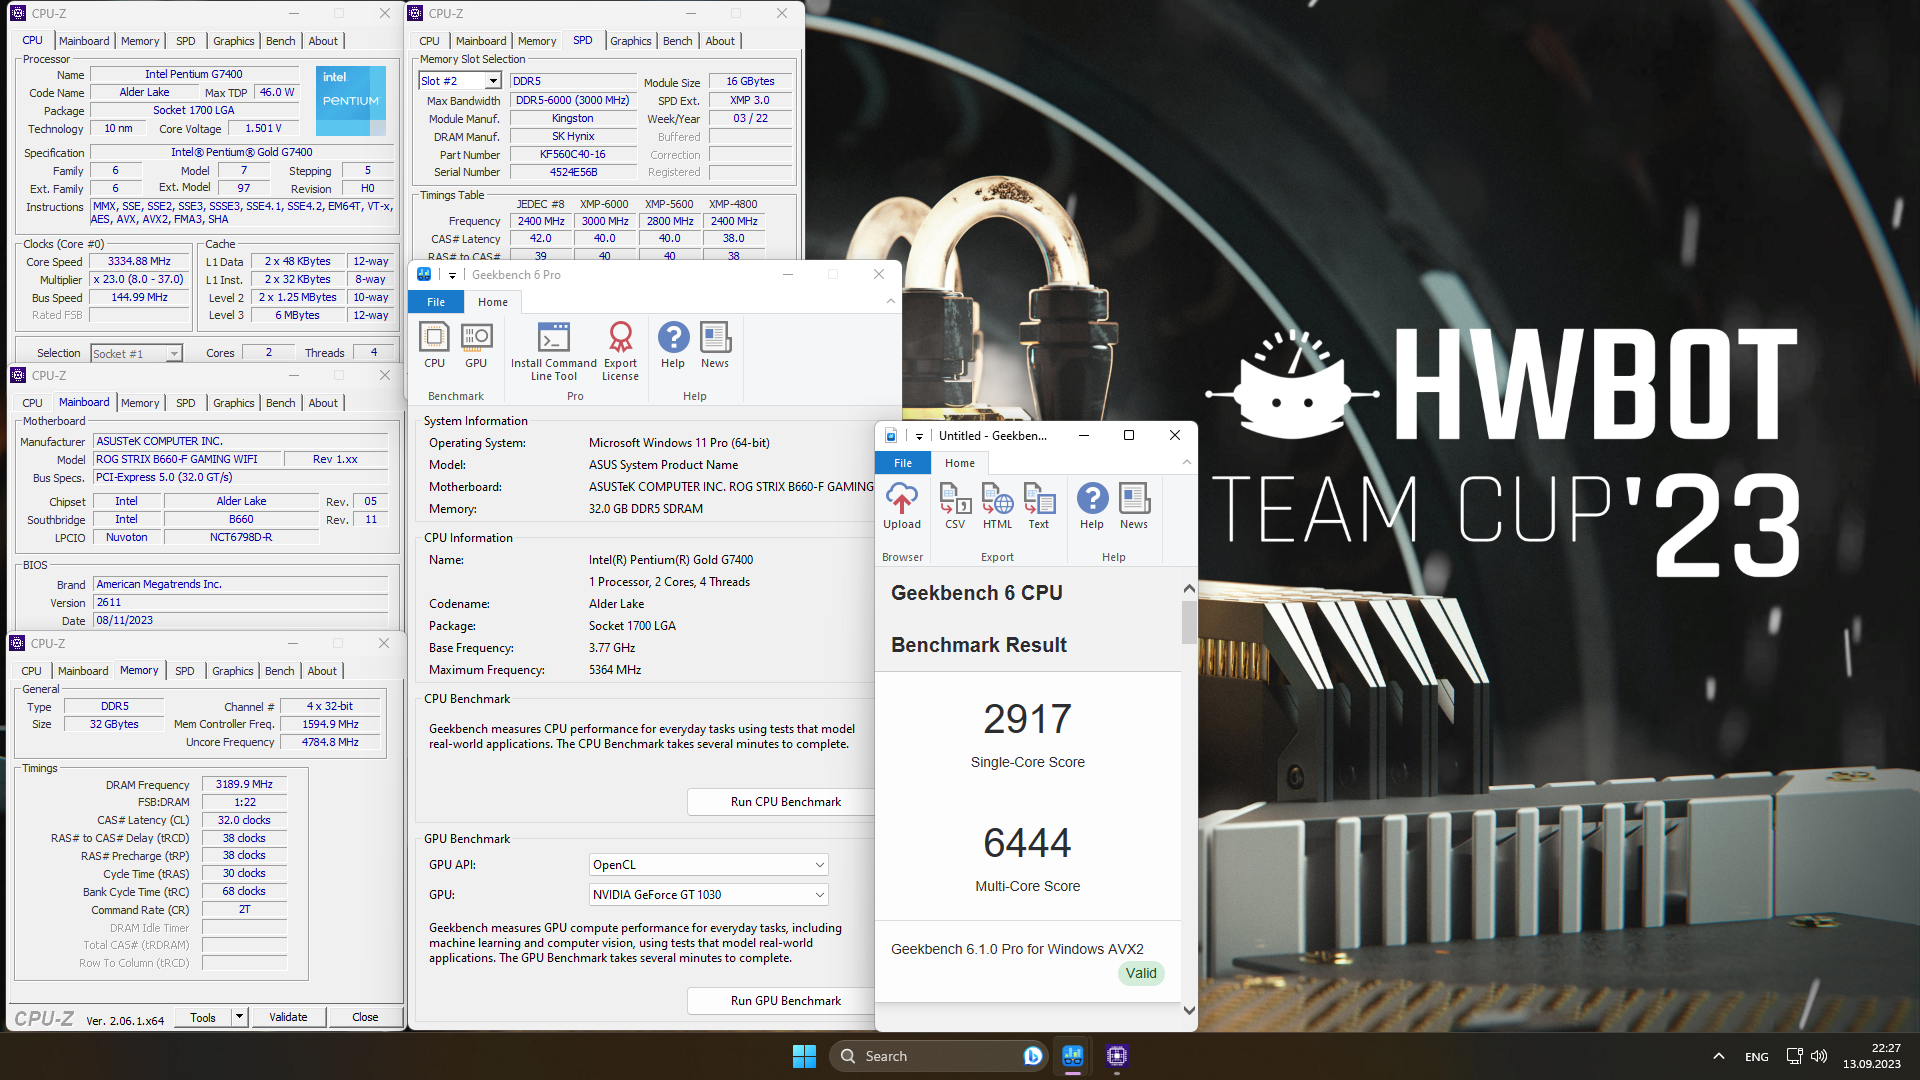Image resolution: width=1920 pixels, height=1080 pixels.
Task: Select Home tab in the Untitled Geekbench window
Action: (960, 463)
